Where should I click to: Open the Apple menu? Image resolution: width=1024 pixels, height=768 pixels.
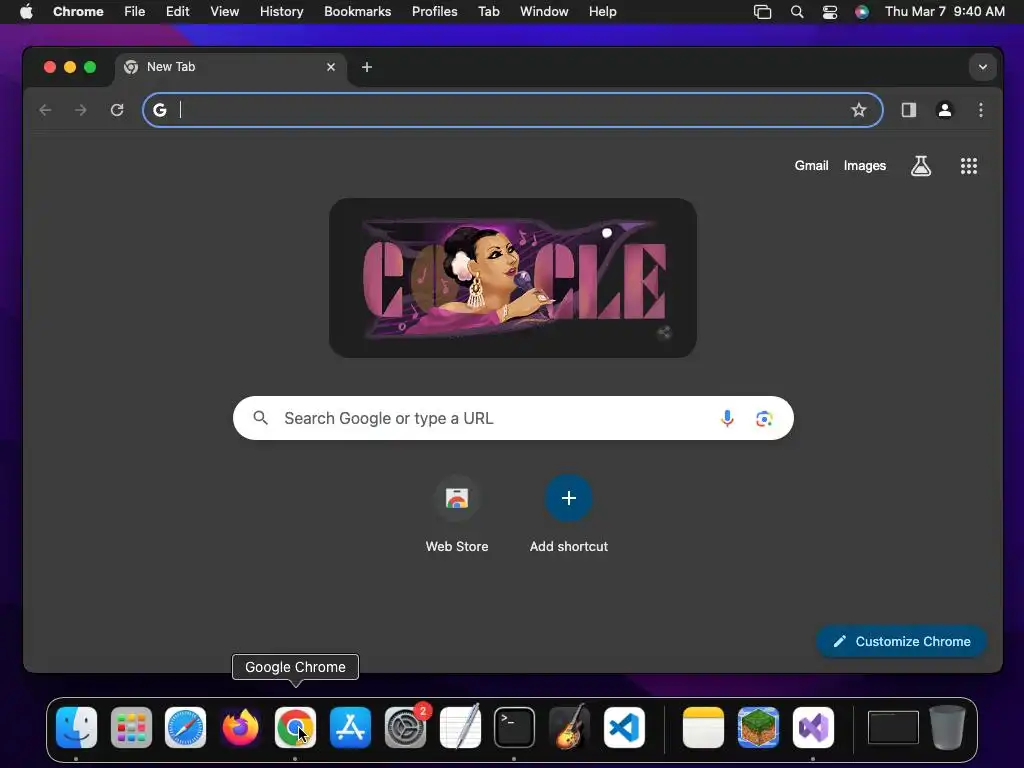[x=26, y=12]
